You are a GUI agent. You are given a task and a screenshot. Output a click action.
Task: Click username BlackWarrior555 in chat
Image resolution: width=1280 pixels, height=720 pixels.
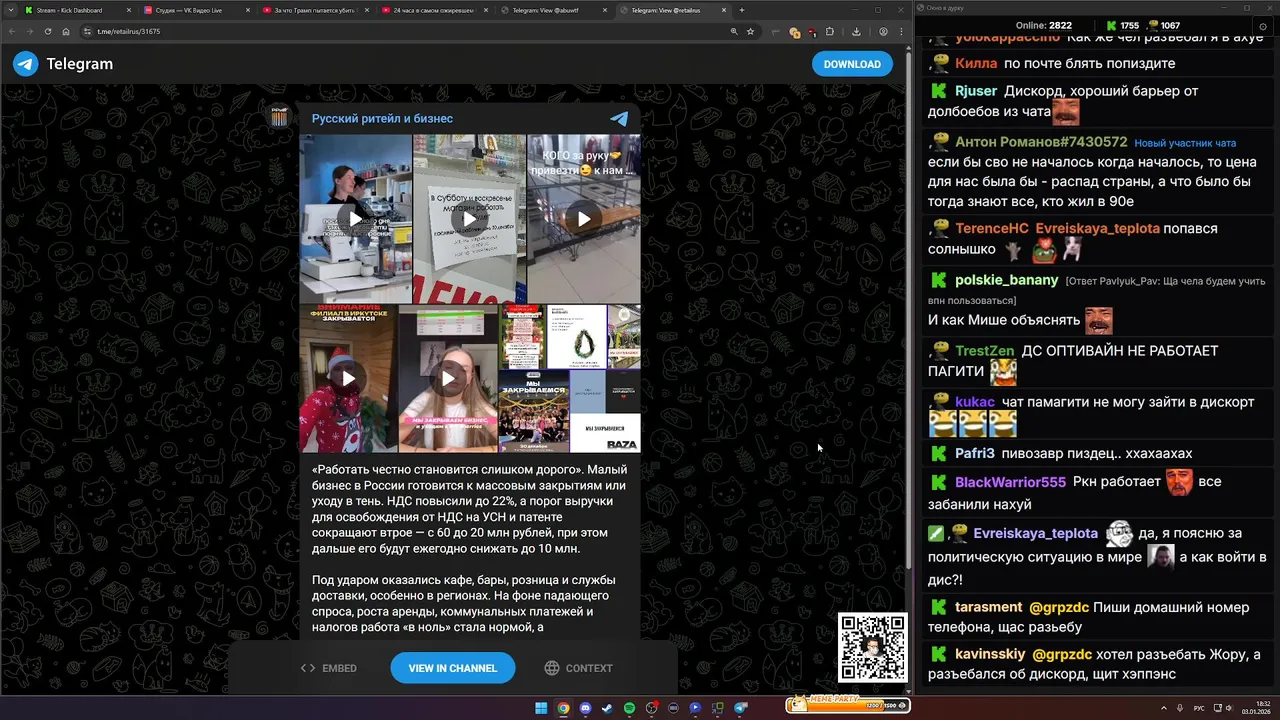(1010, 482)
